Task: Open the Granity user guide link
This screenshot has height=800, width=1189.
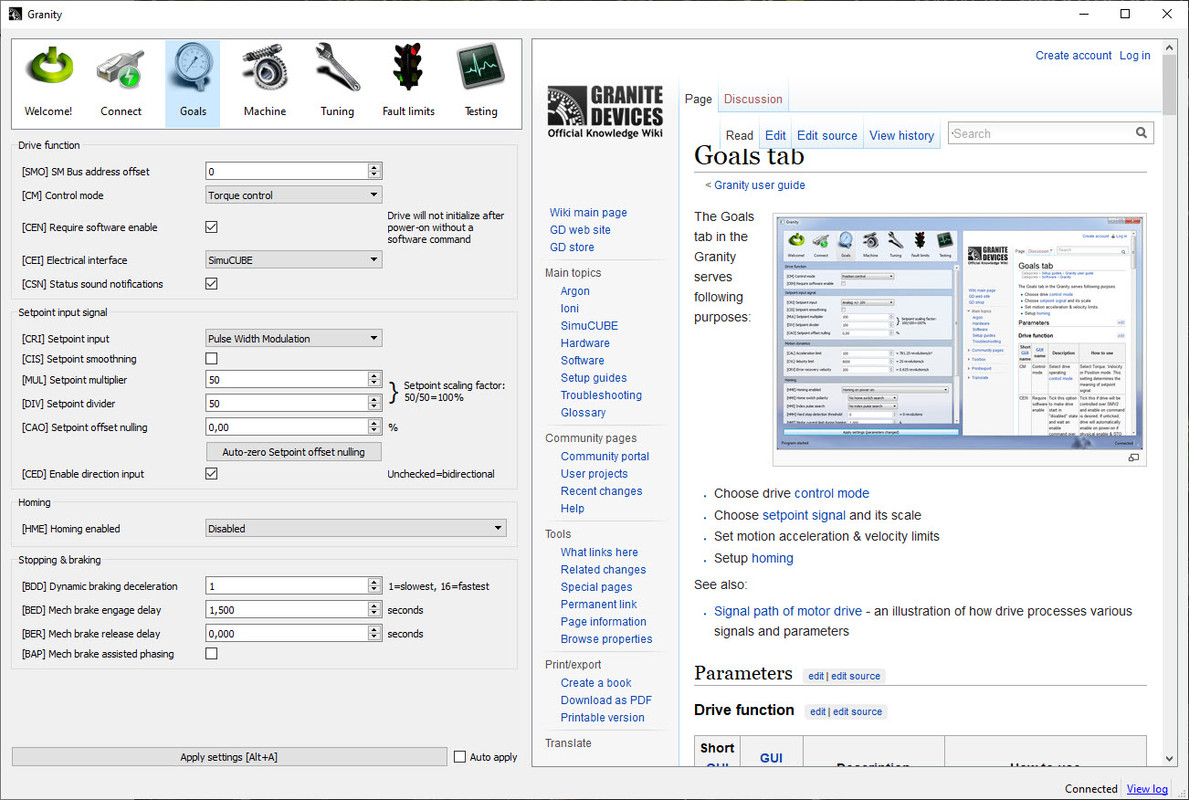Action: click(759, 185)
